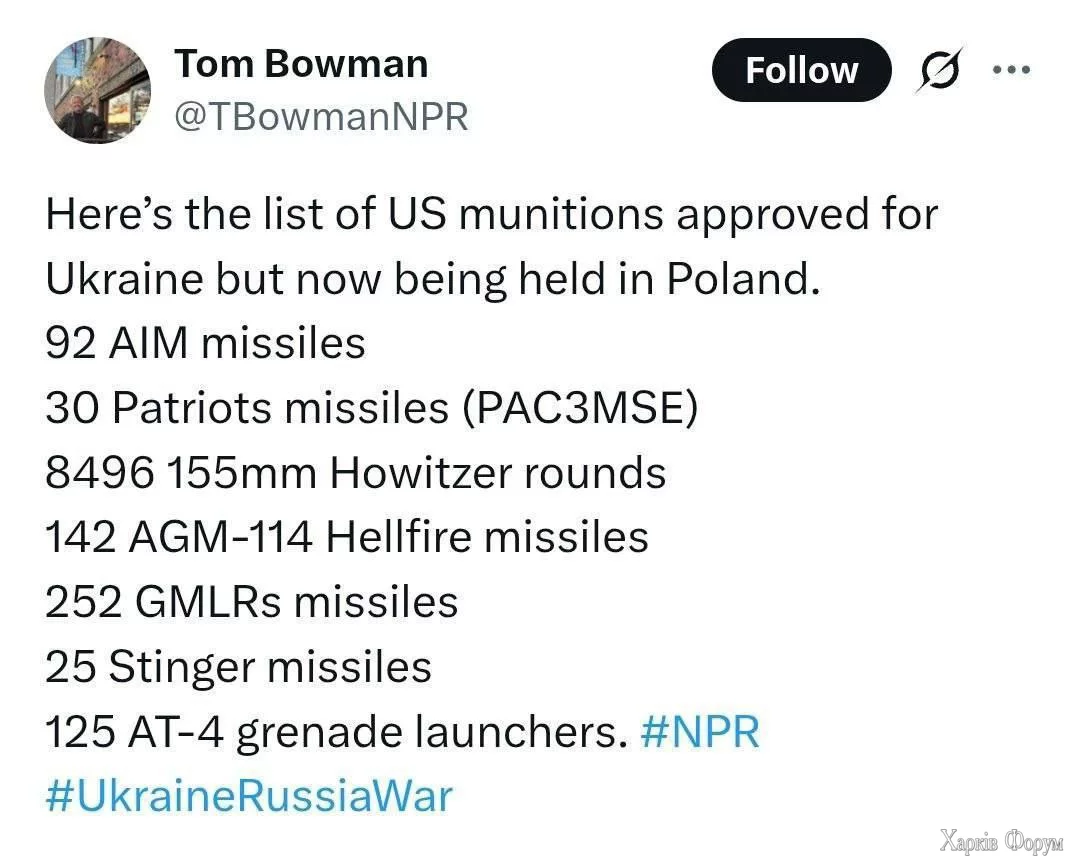Click the "92 AIM missiles" line
This screenshot has width=1080, height=866.
(205, 344)
